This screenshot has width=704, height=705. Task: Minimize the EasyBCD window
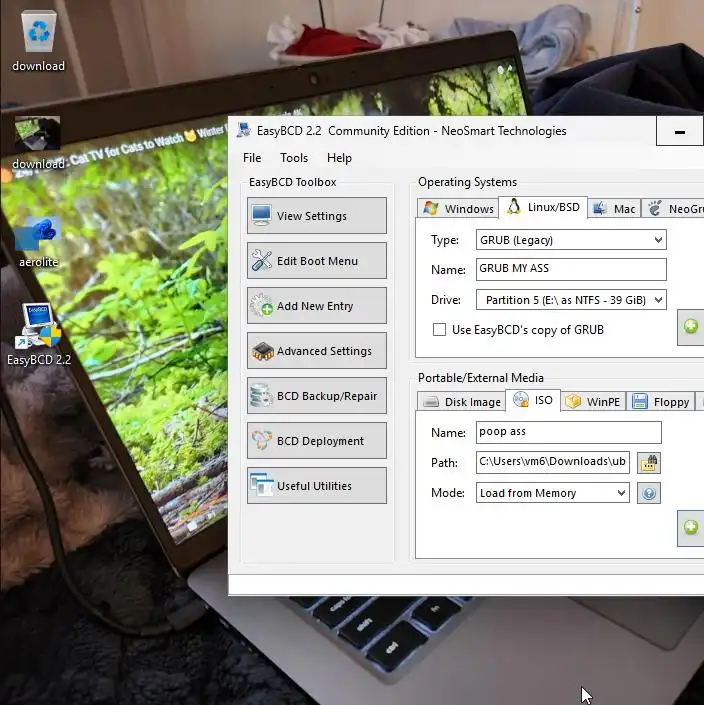click(x=680, y=131)
